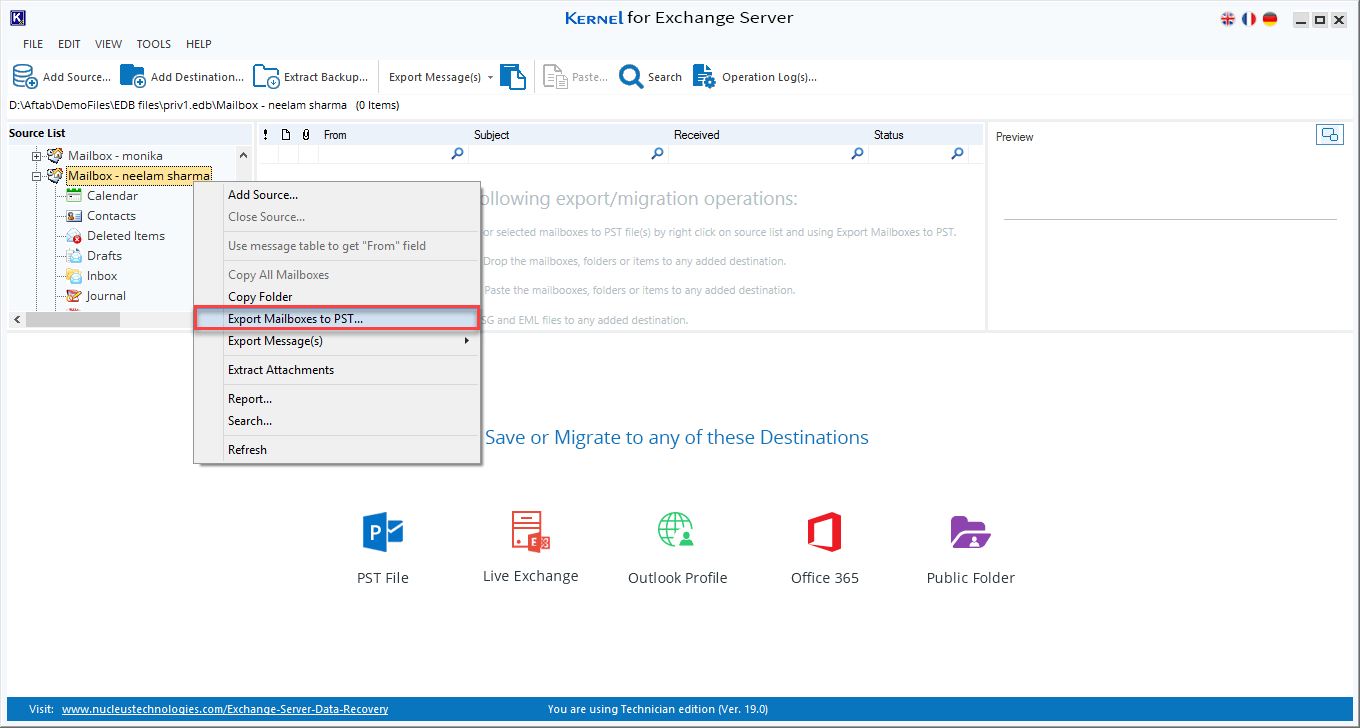Select Copy Folder in the context menu
Image resolution: width=1360 pixels, height=728 pixels.
tap(337, 297)
